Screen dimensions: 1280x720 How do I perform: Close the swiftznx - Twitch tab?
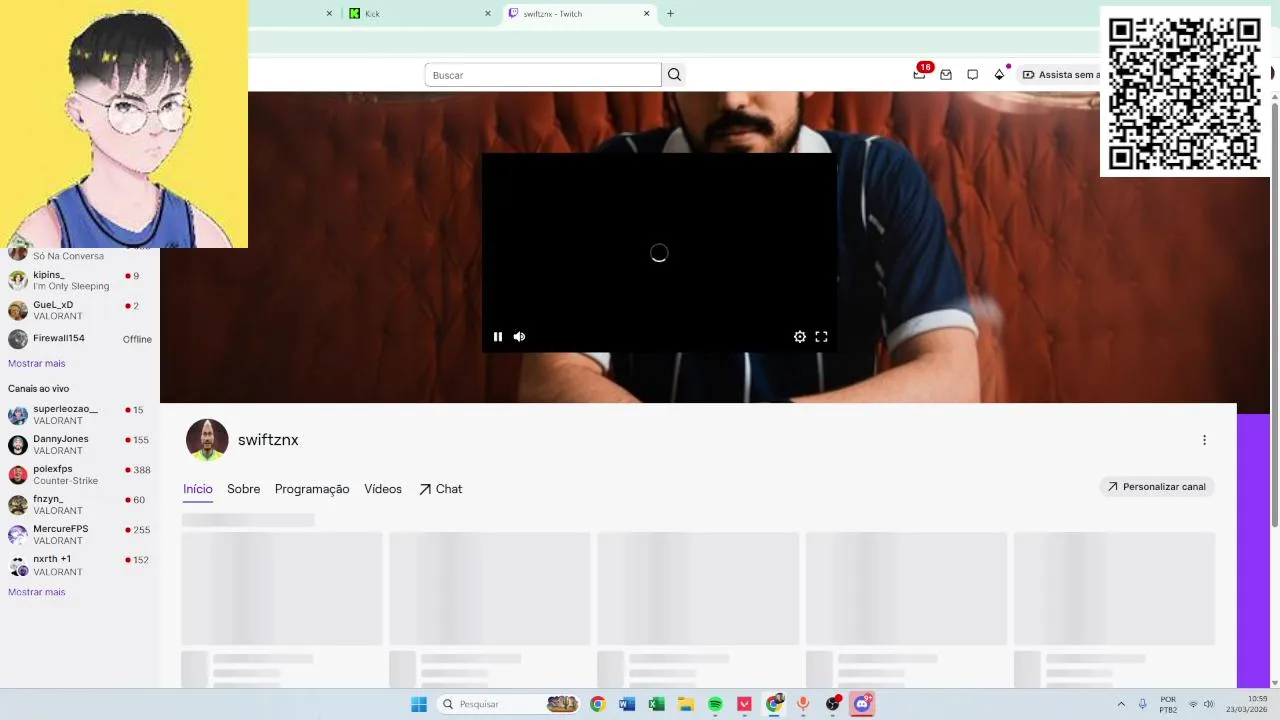click(646, 14)
